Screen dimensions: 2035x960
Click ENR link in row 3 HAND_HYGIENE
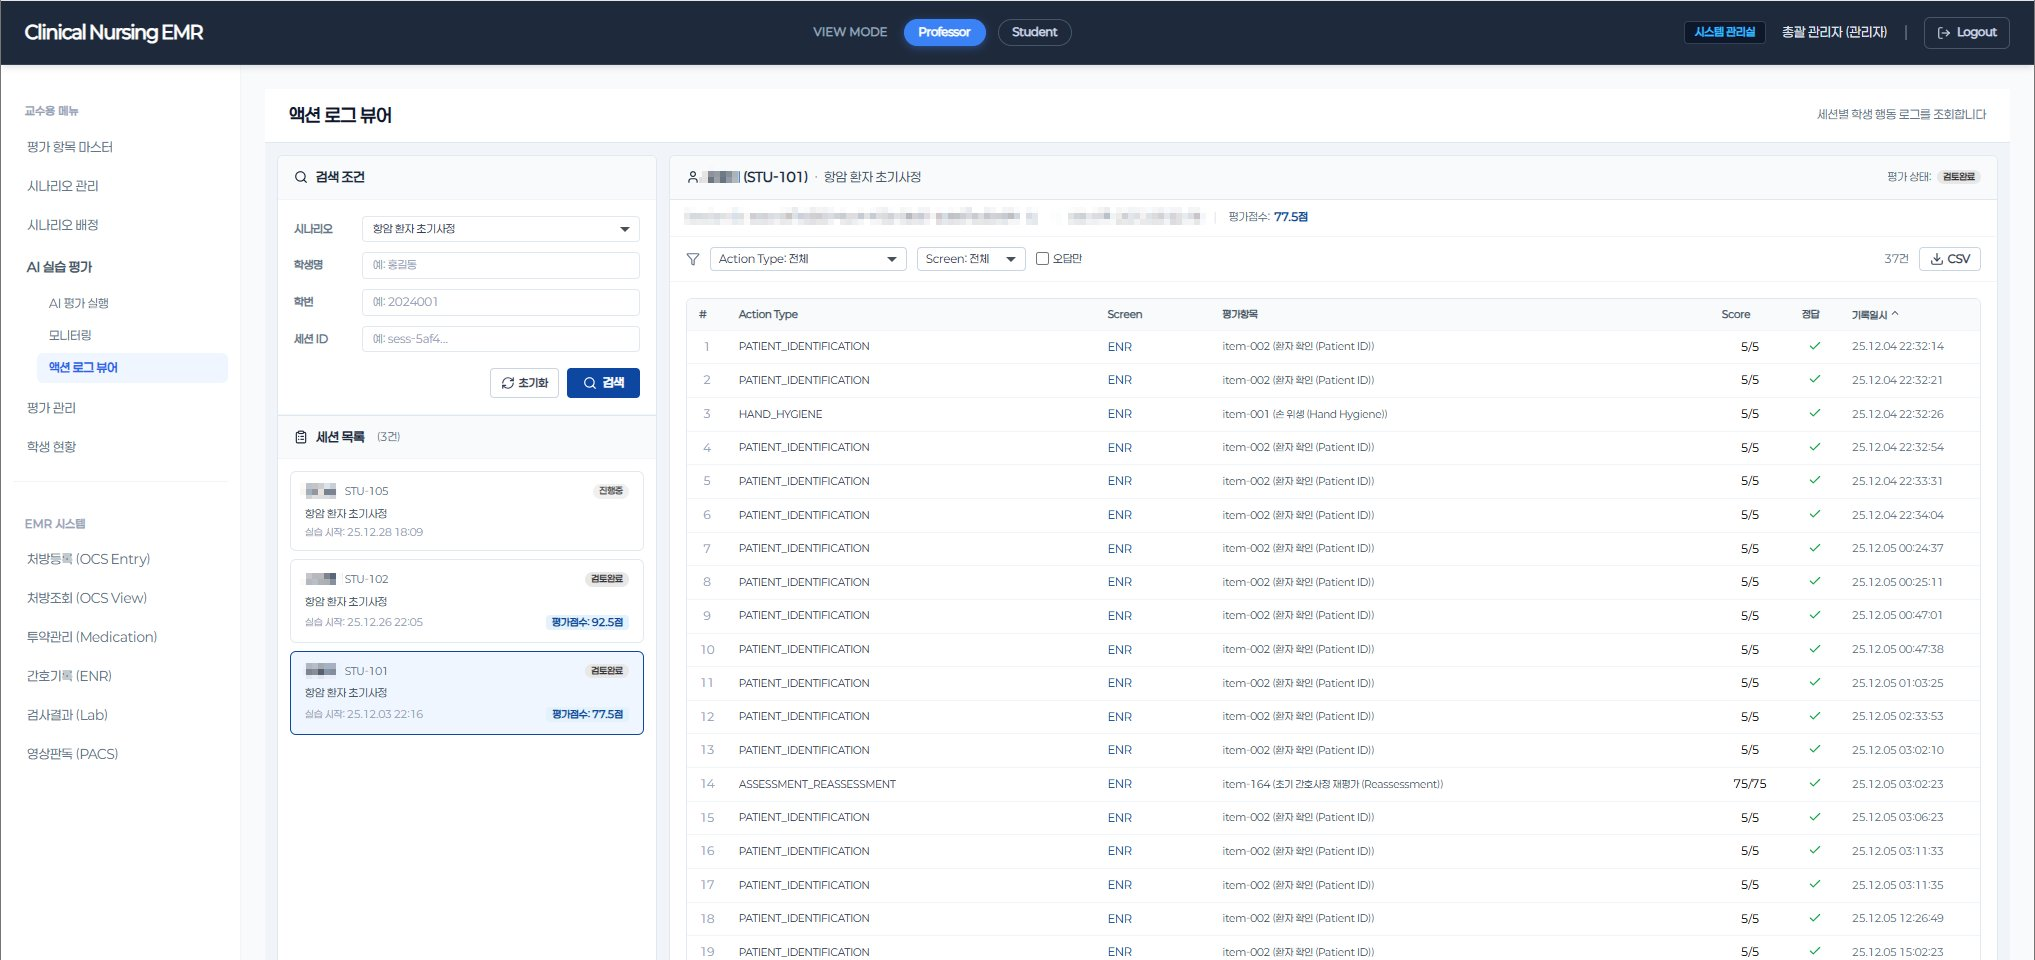tap(1120, 413)
